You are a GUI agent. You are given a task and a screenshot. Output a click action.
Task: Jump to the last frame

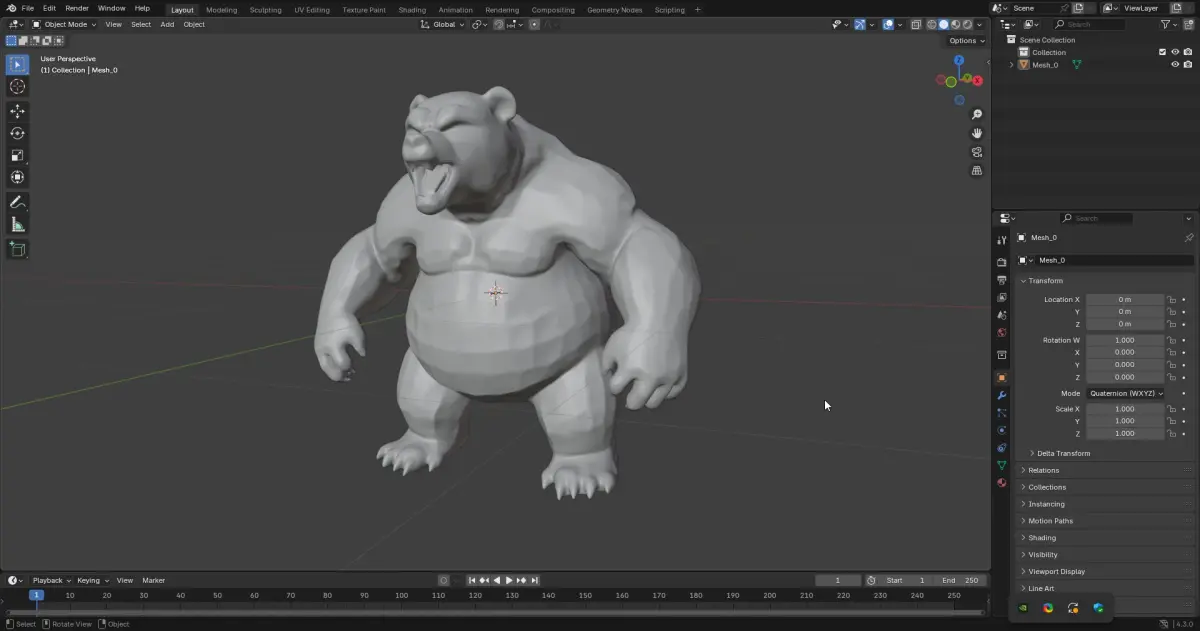click(x=535, y=580)
